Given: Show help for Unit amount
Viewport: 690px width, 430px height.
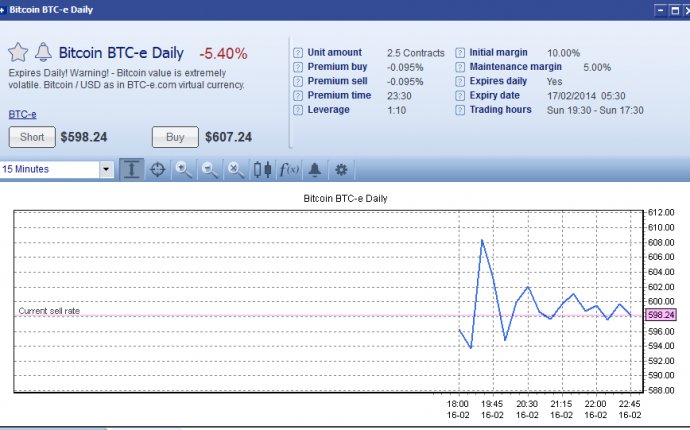Looking at the screenshot, I should (x=298, y=53).
